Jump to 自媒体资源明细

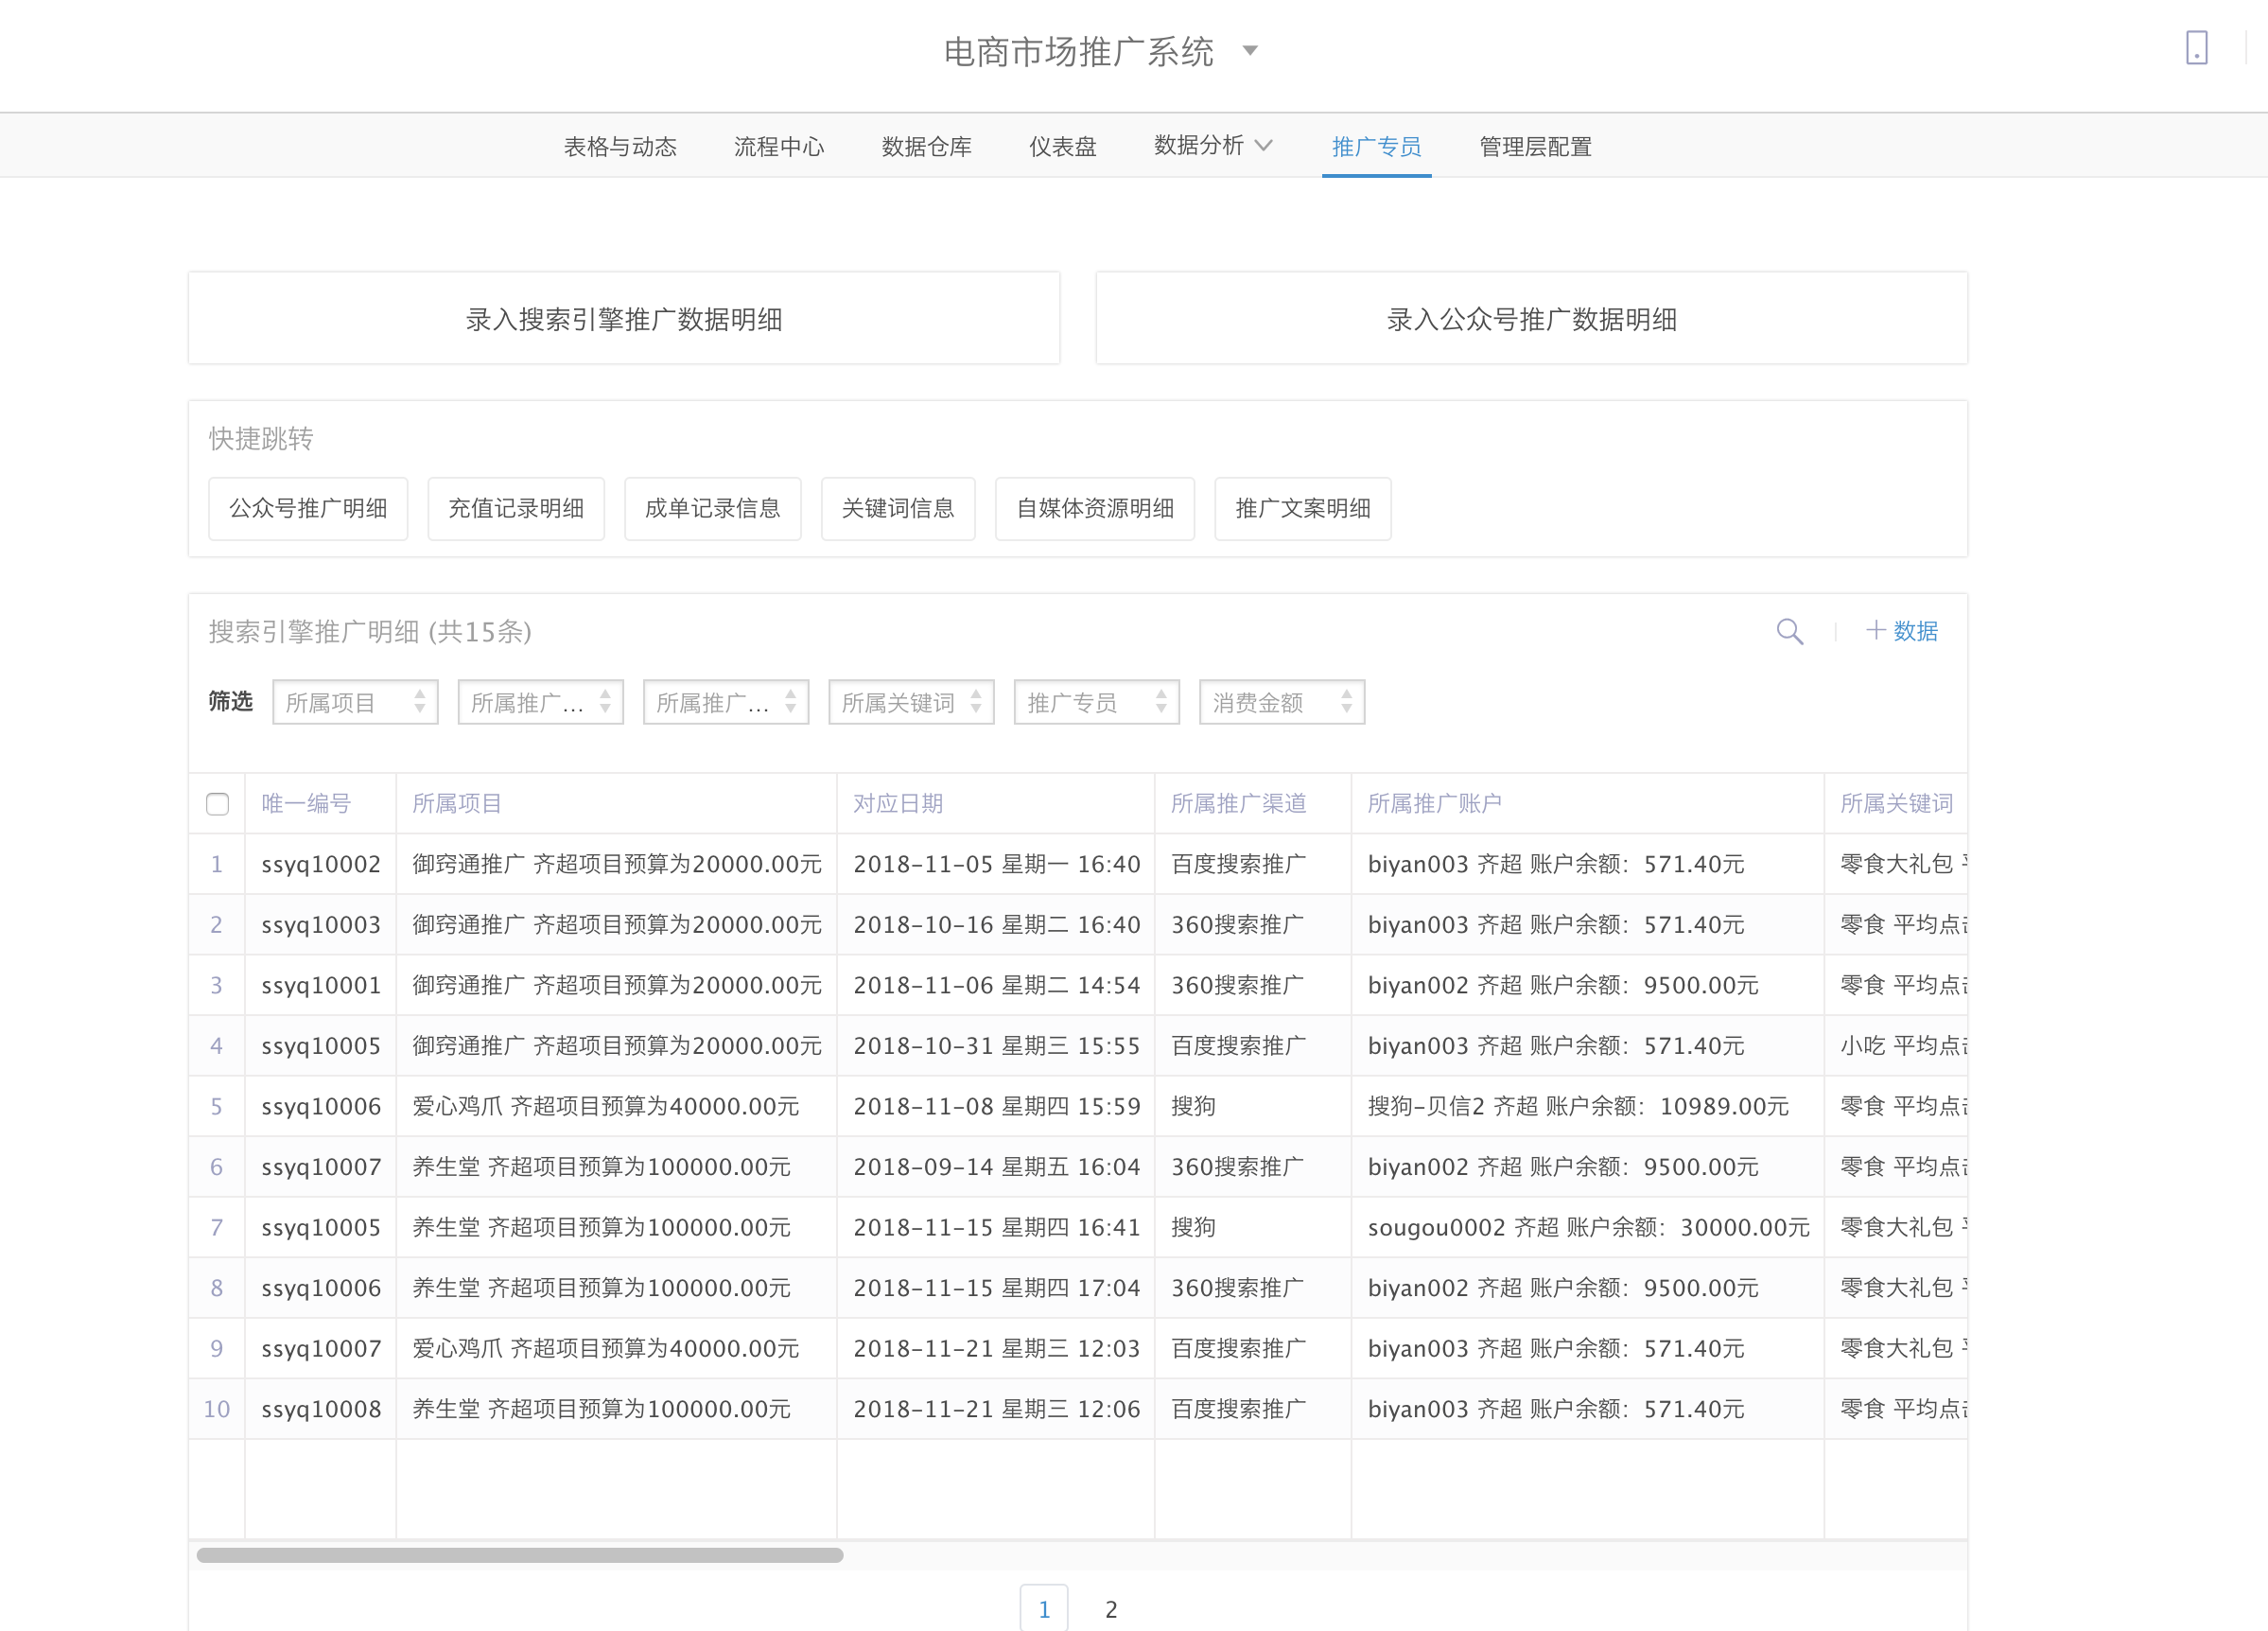click(1095, 508)
